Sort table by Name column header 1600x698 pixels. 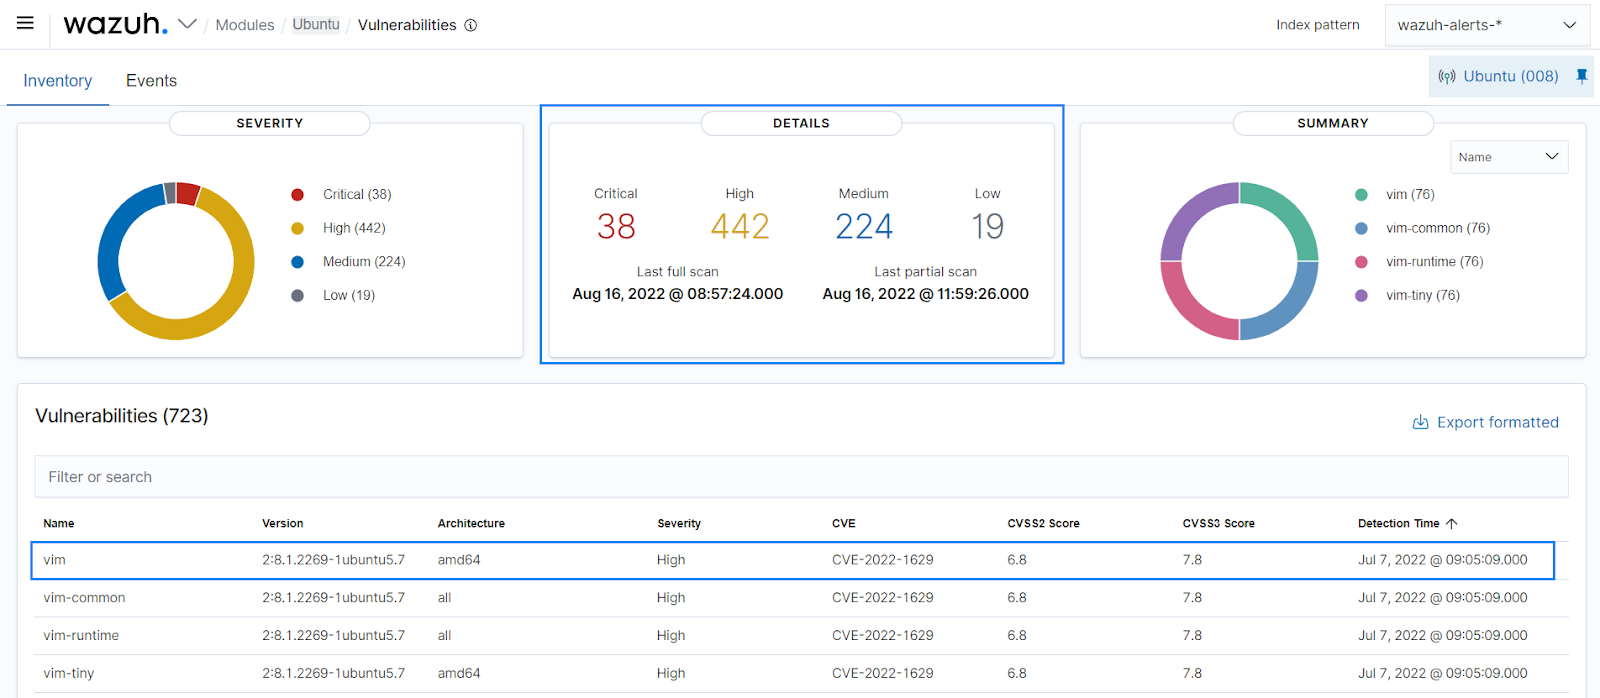point(59,523)
